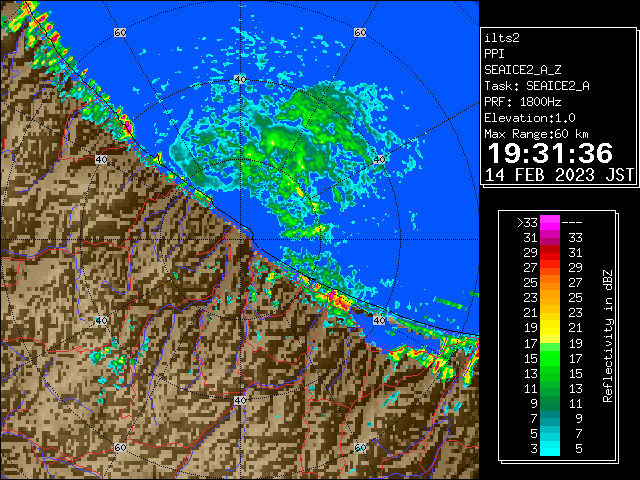Click the 60 range label in southeast land area
640x480 pixels.
360,447
